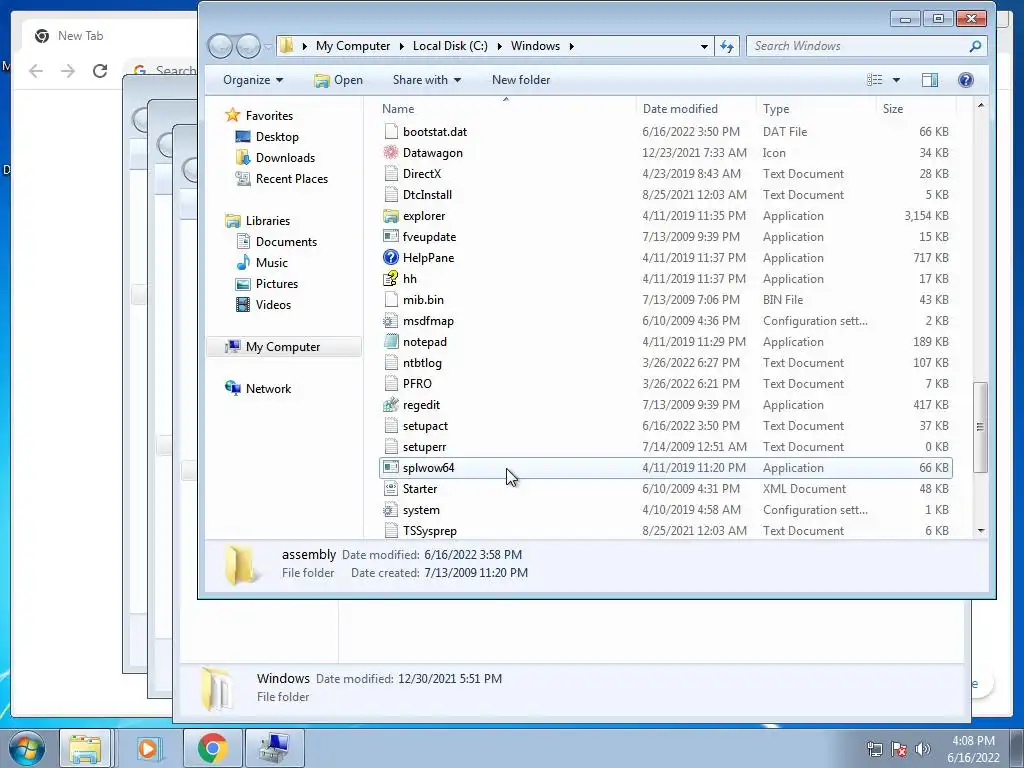Screen dimensions: 1024x768
Task: Click the file list vertical scrollbar thumb
Action: [x=980, y=427]
